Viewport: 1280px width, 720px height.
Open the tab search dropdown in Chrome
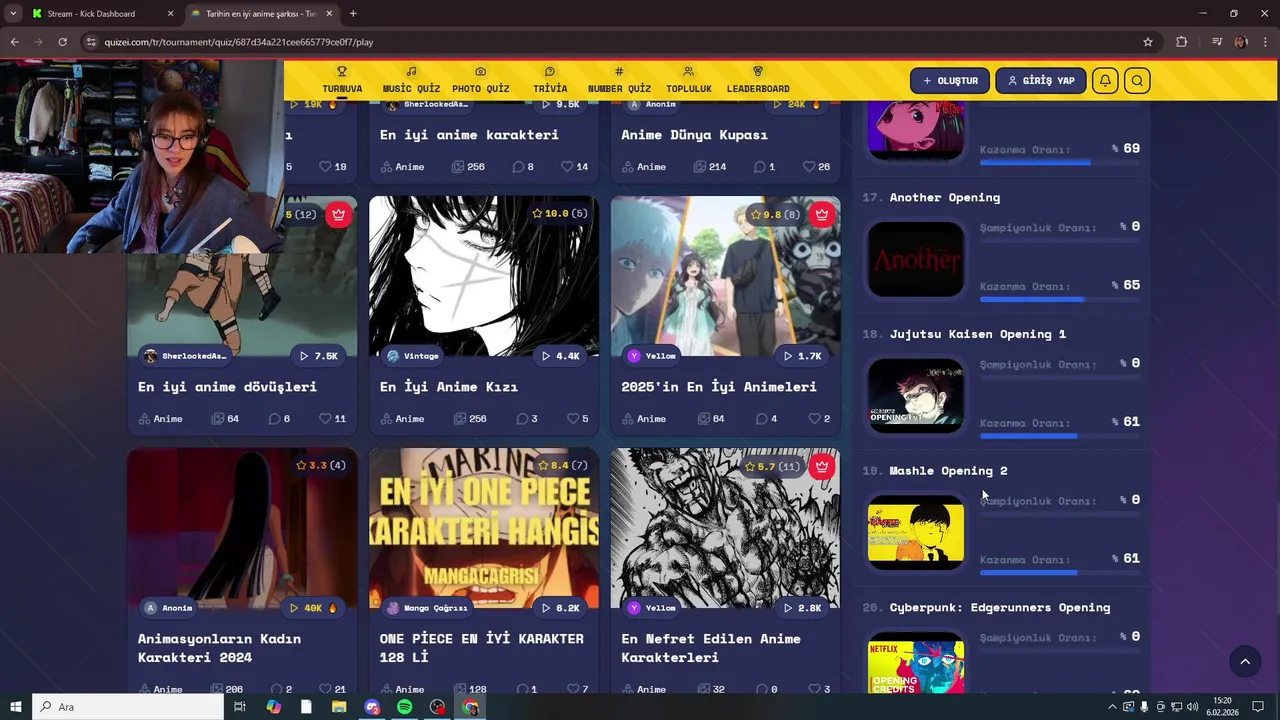pos(13,13)
